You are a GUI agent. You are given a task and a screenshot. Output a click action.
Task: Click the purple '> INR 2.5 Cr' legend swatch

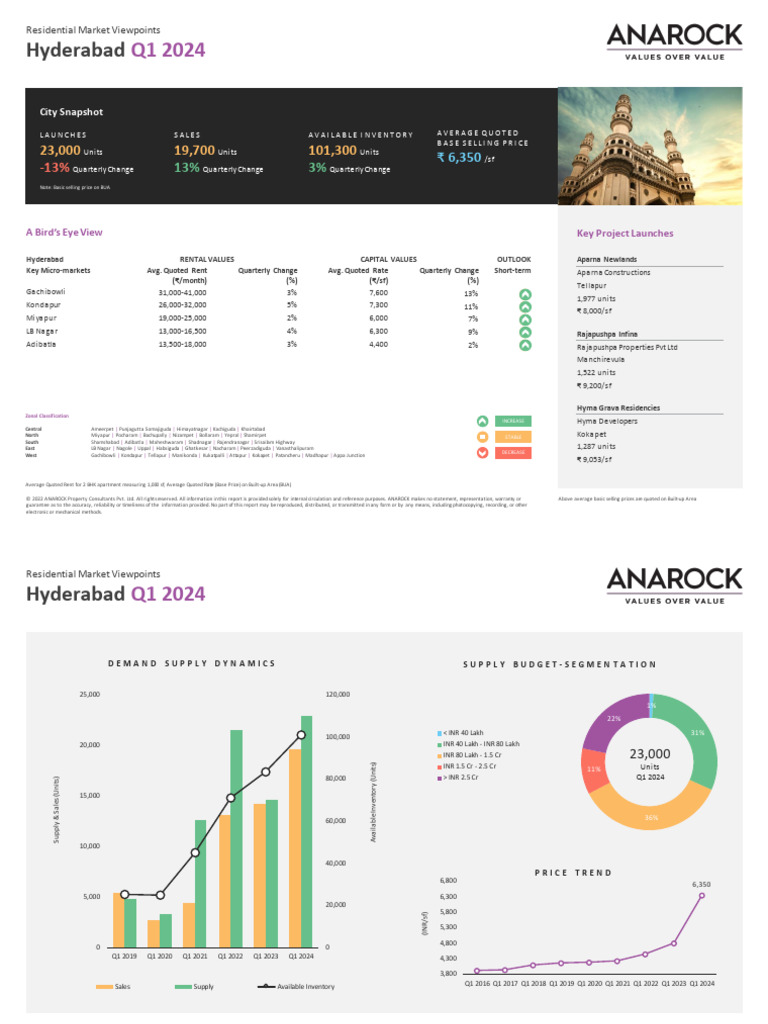(440, 778)
